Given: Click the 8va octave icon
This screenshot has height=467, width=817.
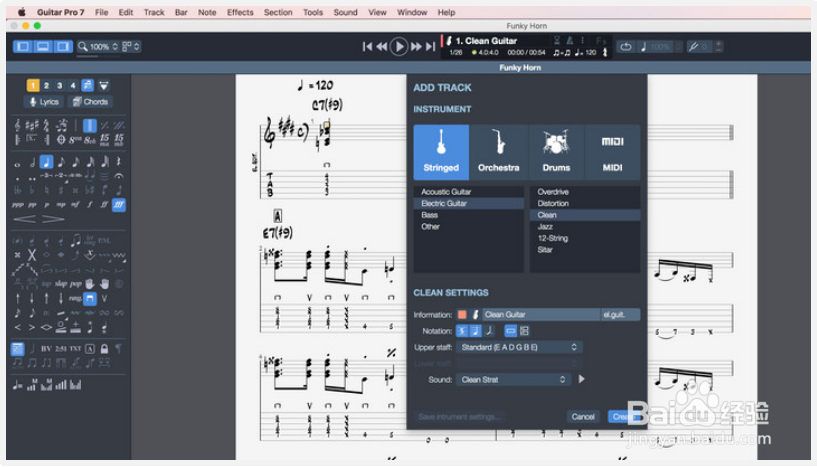Looking at the screenshot, I should (76, 140).
